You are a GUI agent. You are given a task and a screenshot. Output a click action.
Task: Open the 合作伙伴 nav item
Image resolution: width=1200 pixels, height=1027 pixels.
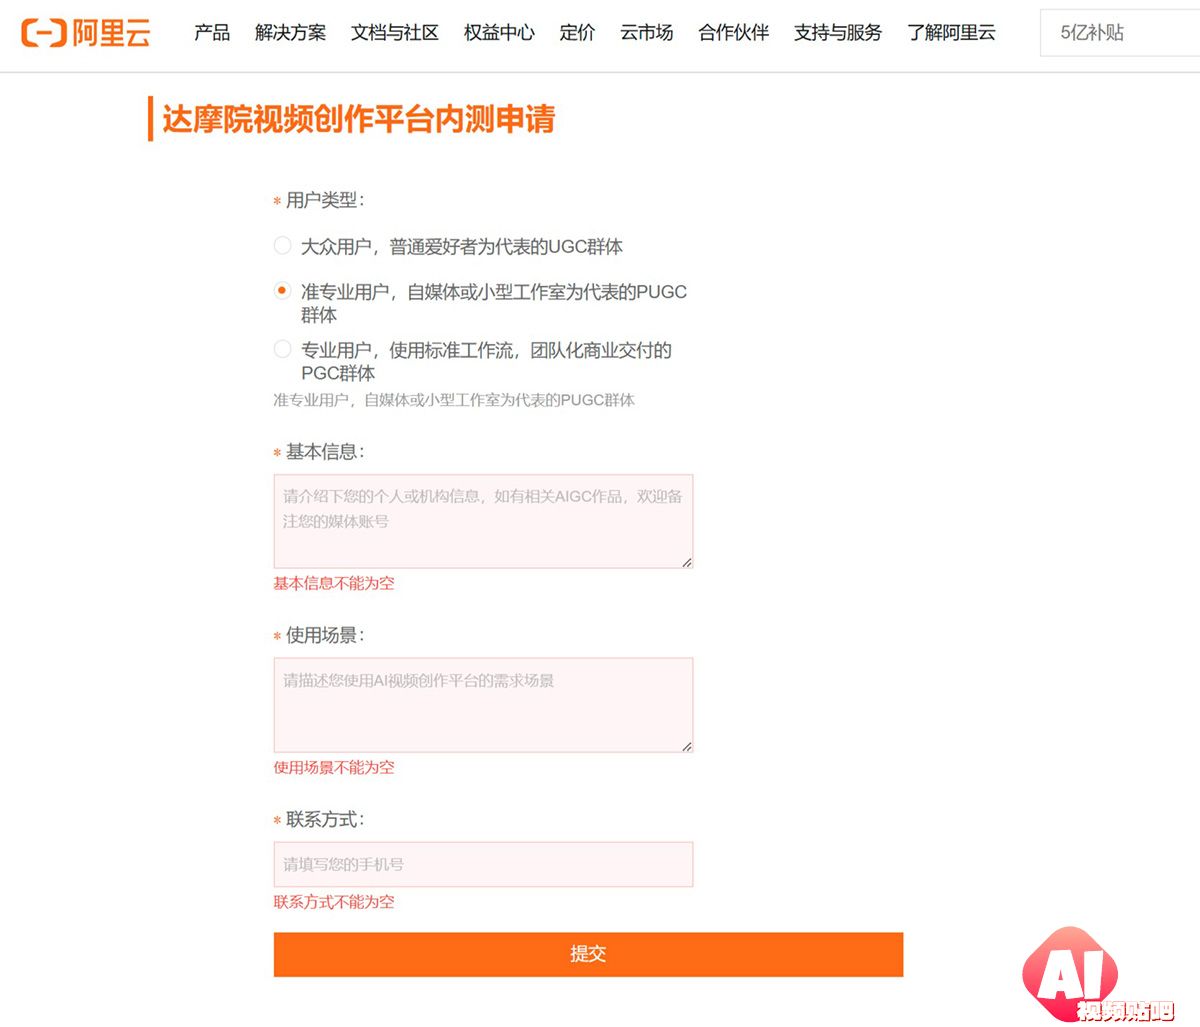734,33
